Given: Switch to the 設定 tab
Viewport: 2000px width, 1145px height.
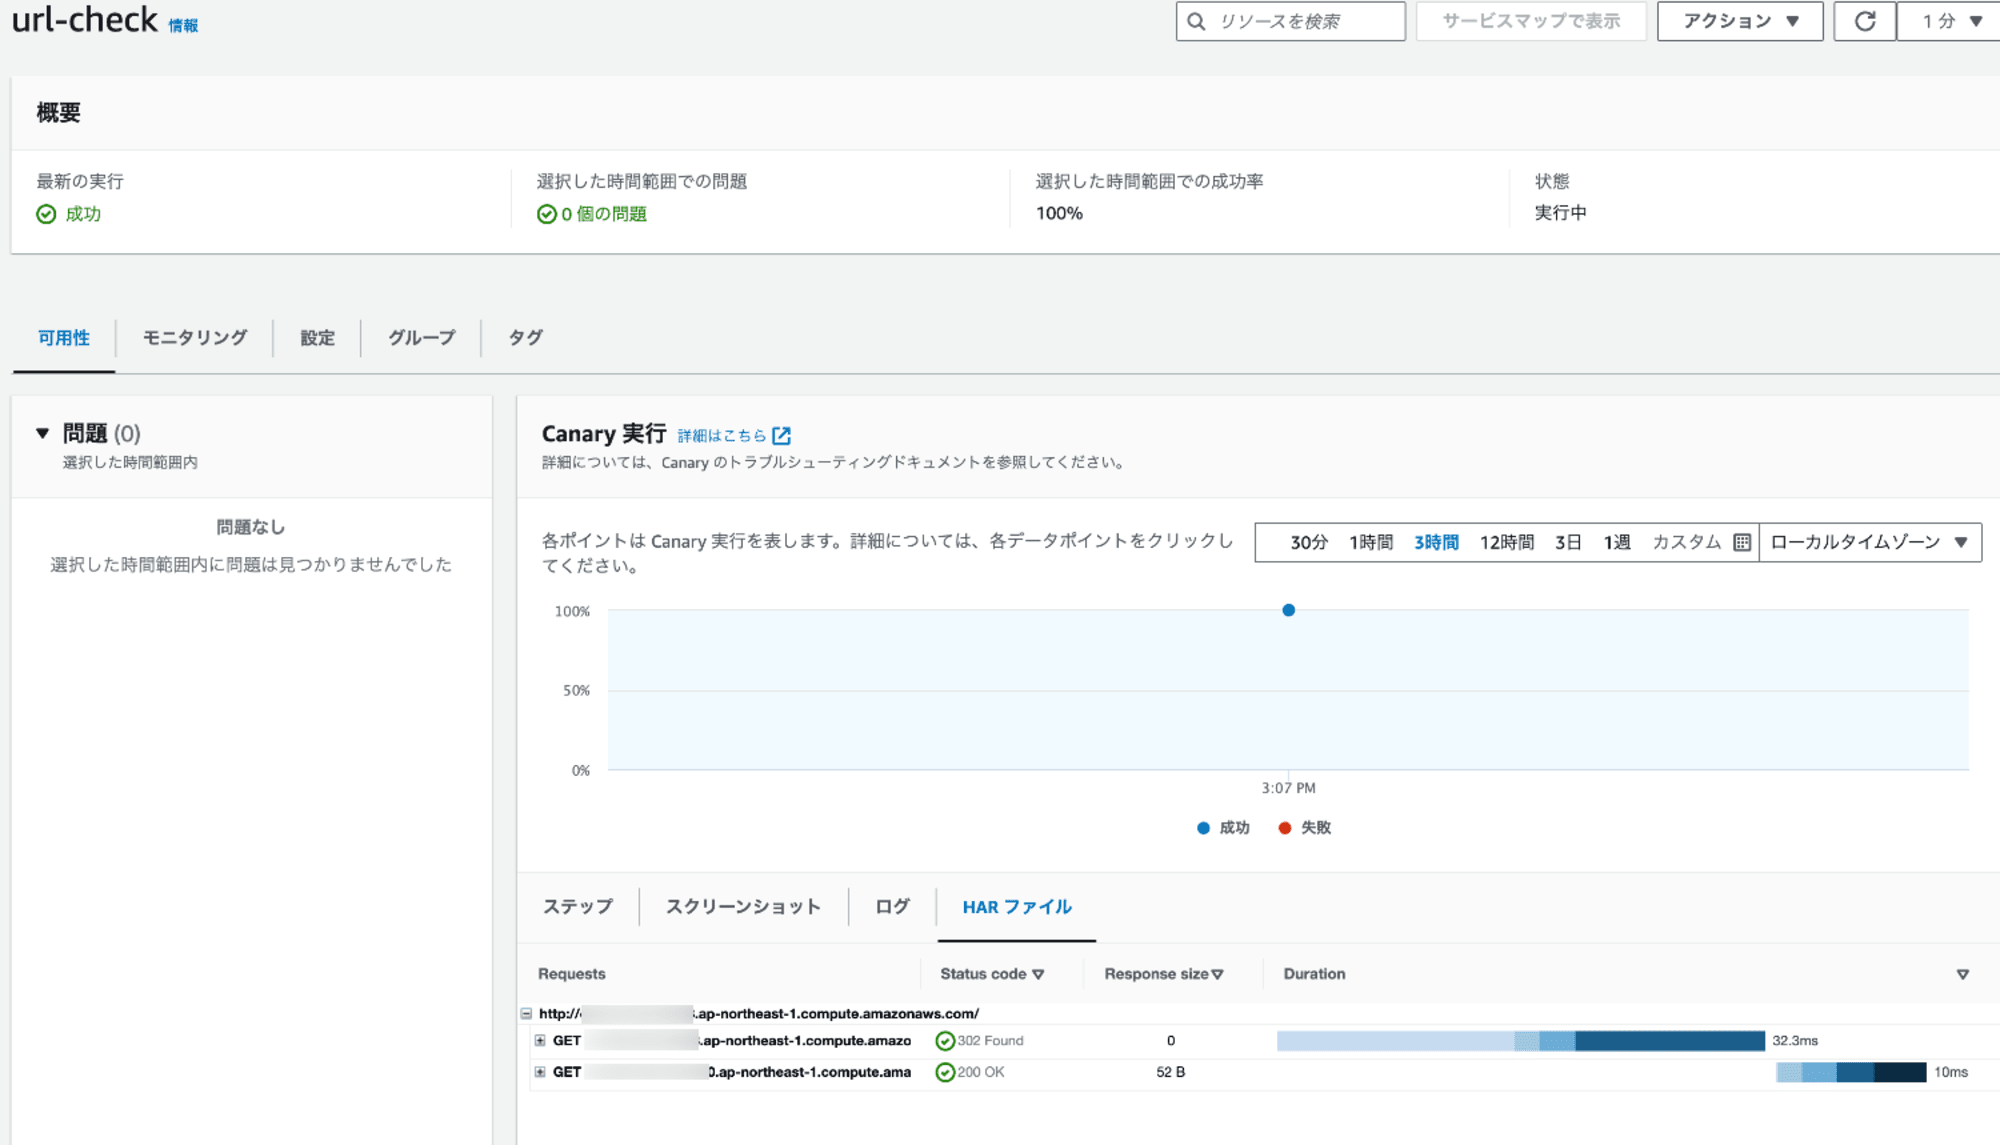Looking at the screenshot, I should pyautogui.click(x=317, y=338).
